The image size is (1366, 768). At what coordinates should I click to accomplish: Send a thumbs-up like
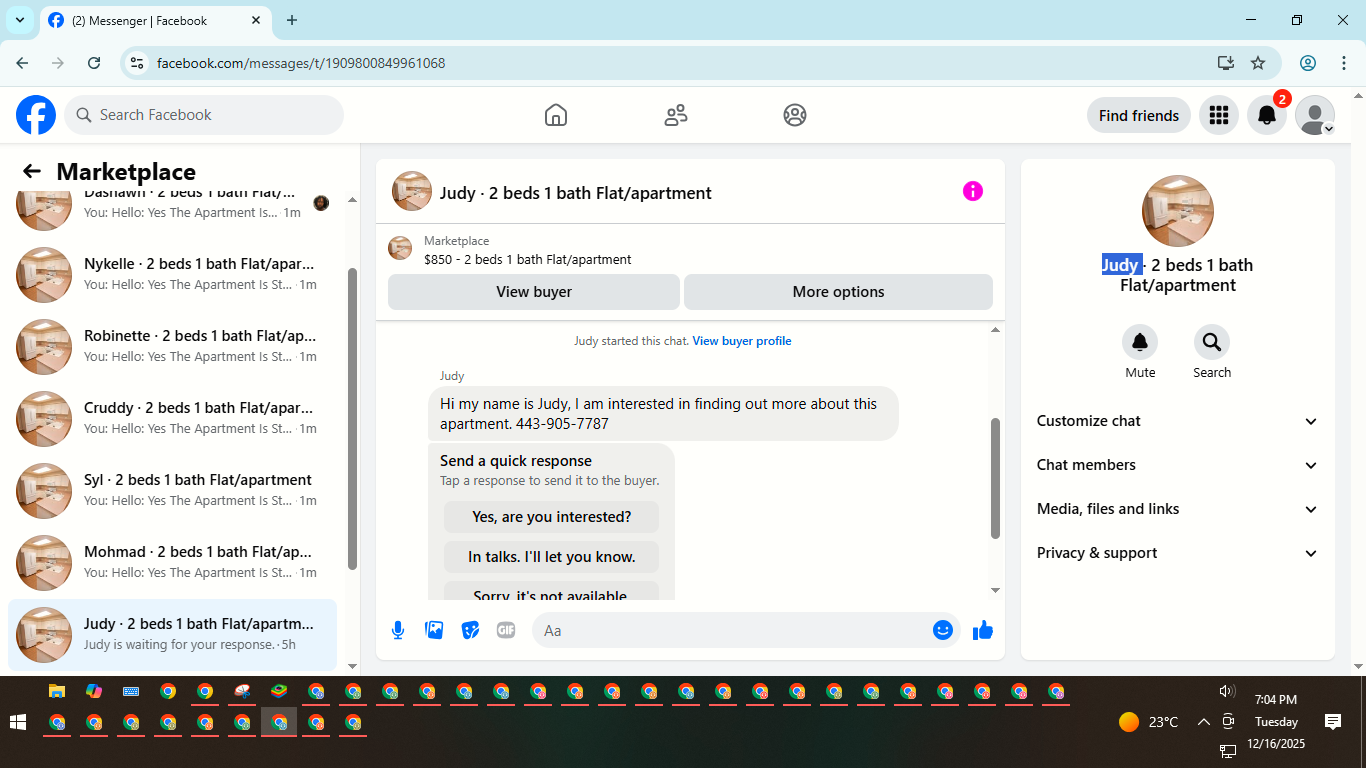click(983, 630)
